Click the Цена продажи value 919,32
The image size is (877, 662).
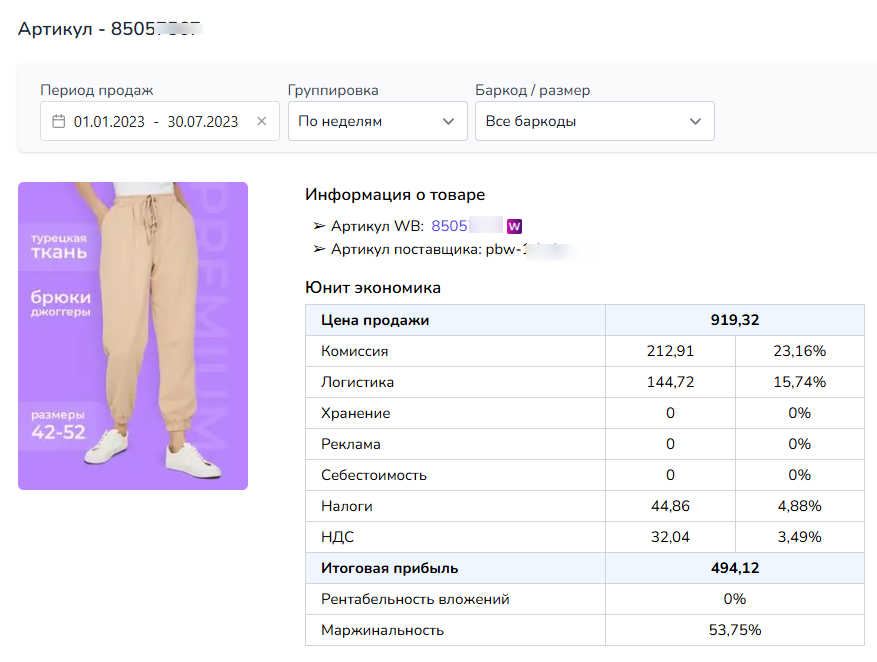[x=734, y=320]
